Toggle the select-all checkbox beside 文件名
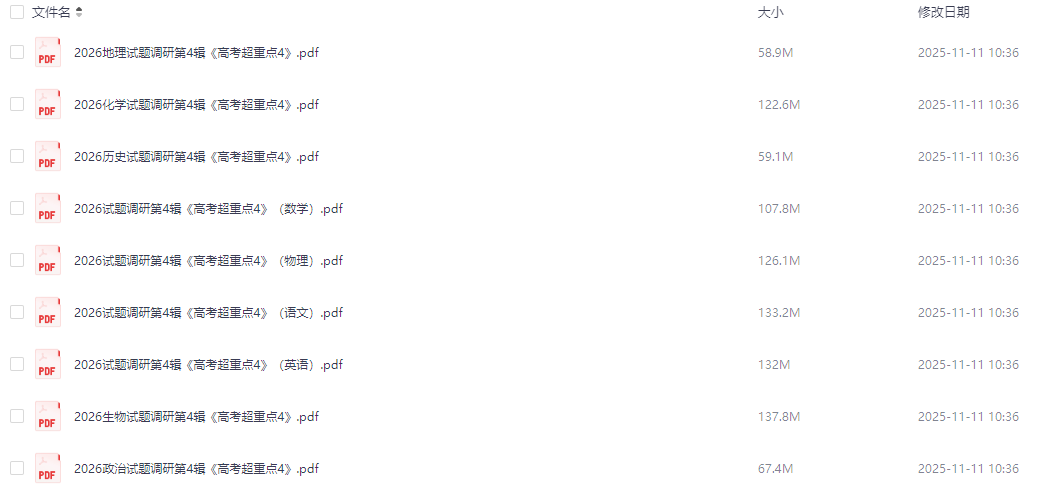 coord(17,12)
